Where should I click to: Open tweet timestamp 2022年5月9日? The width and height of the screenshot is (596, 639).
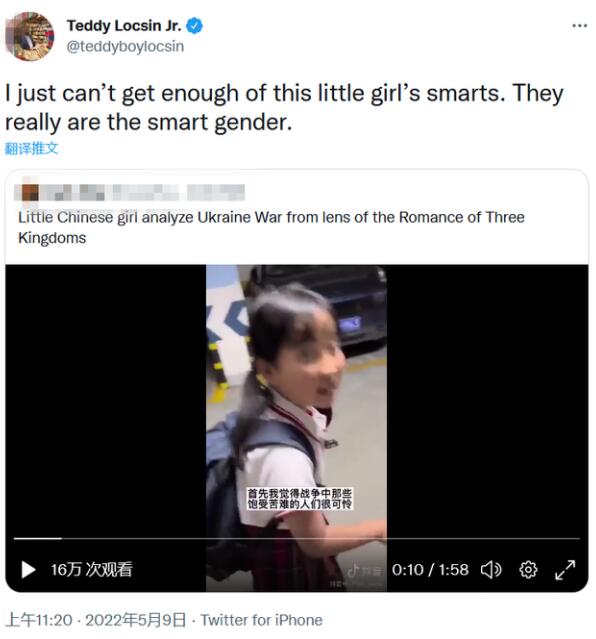135,620
